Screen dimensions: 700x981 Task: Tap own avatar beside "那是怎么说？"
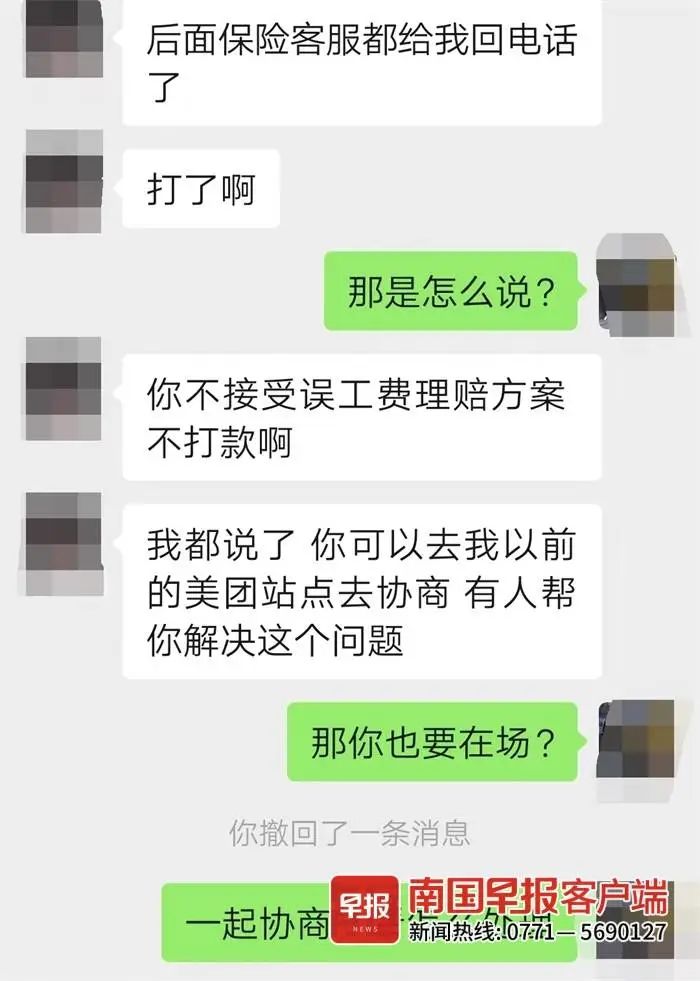click(x=636, y=285)
